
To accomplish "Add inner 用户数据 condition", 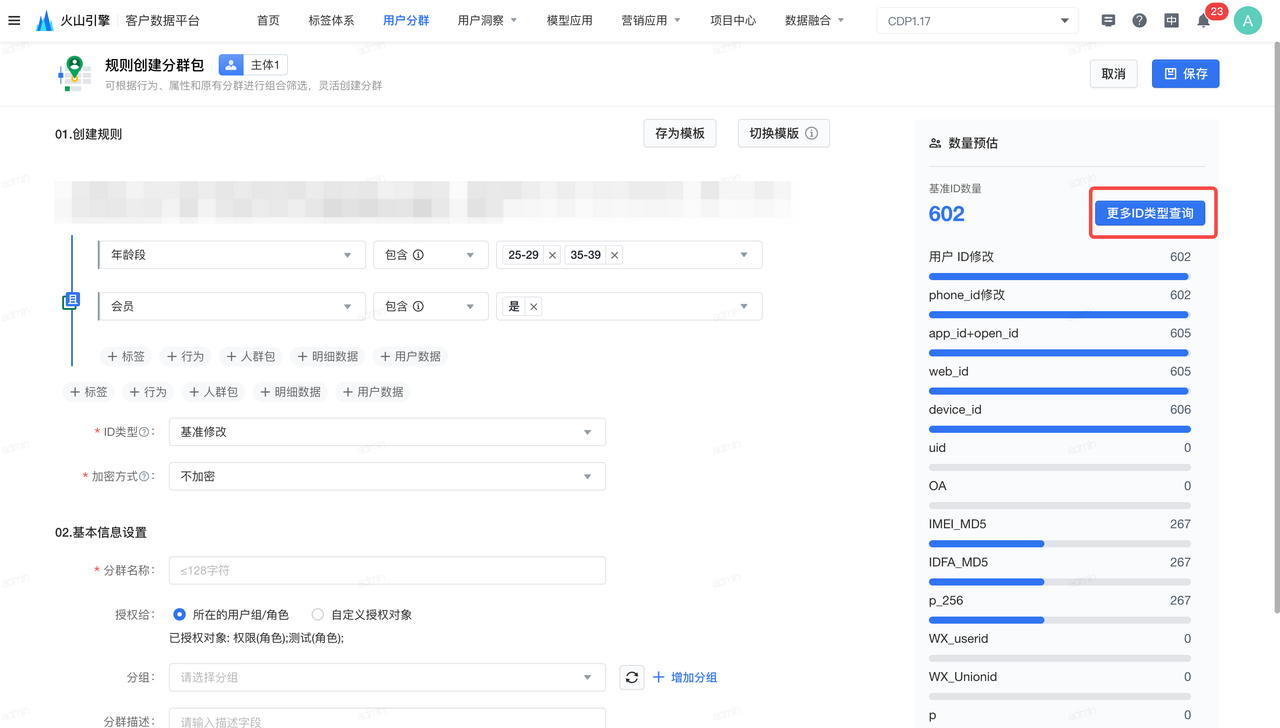I will point(410,356).
